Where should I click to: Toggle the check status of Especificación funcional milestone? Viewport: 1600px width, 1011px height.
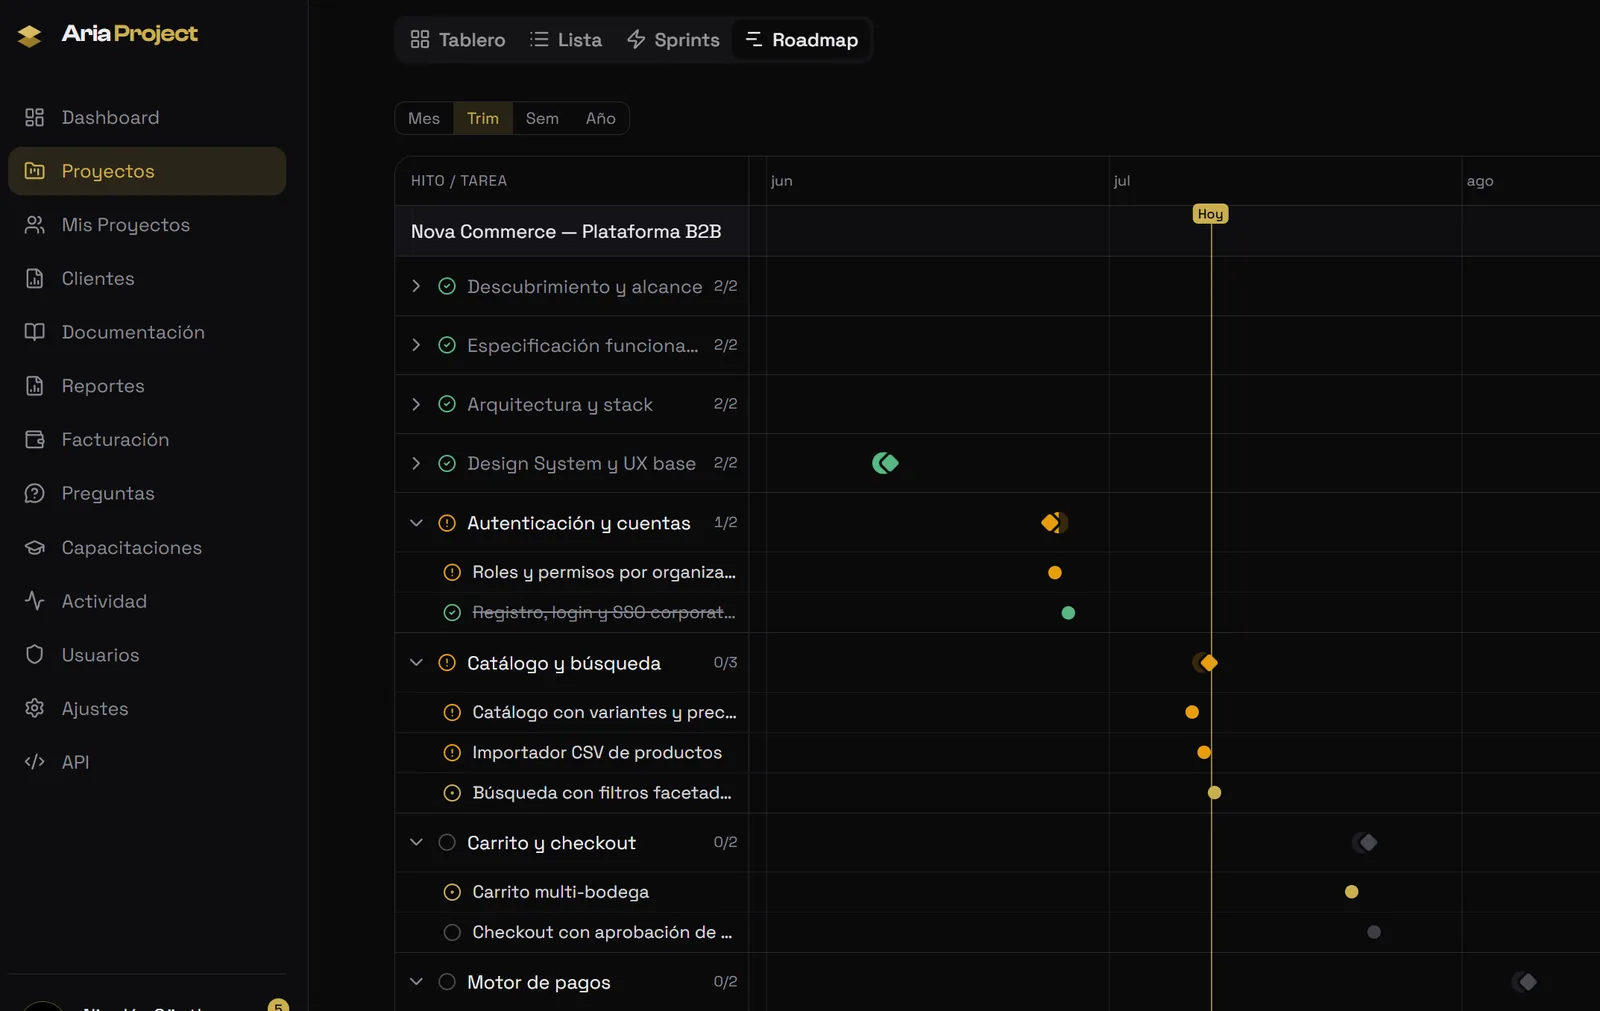click(447, 345)
